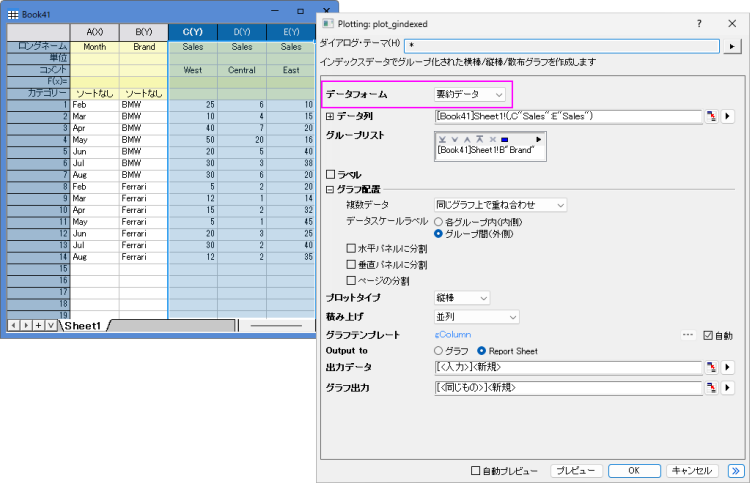The width and height of the screenshot is (750, 483).
Task: Go to next sheet tab arrow in Book41
Action: click(x=26, y=326)
